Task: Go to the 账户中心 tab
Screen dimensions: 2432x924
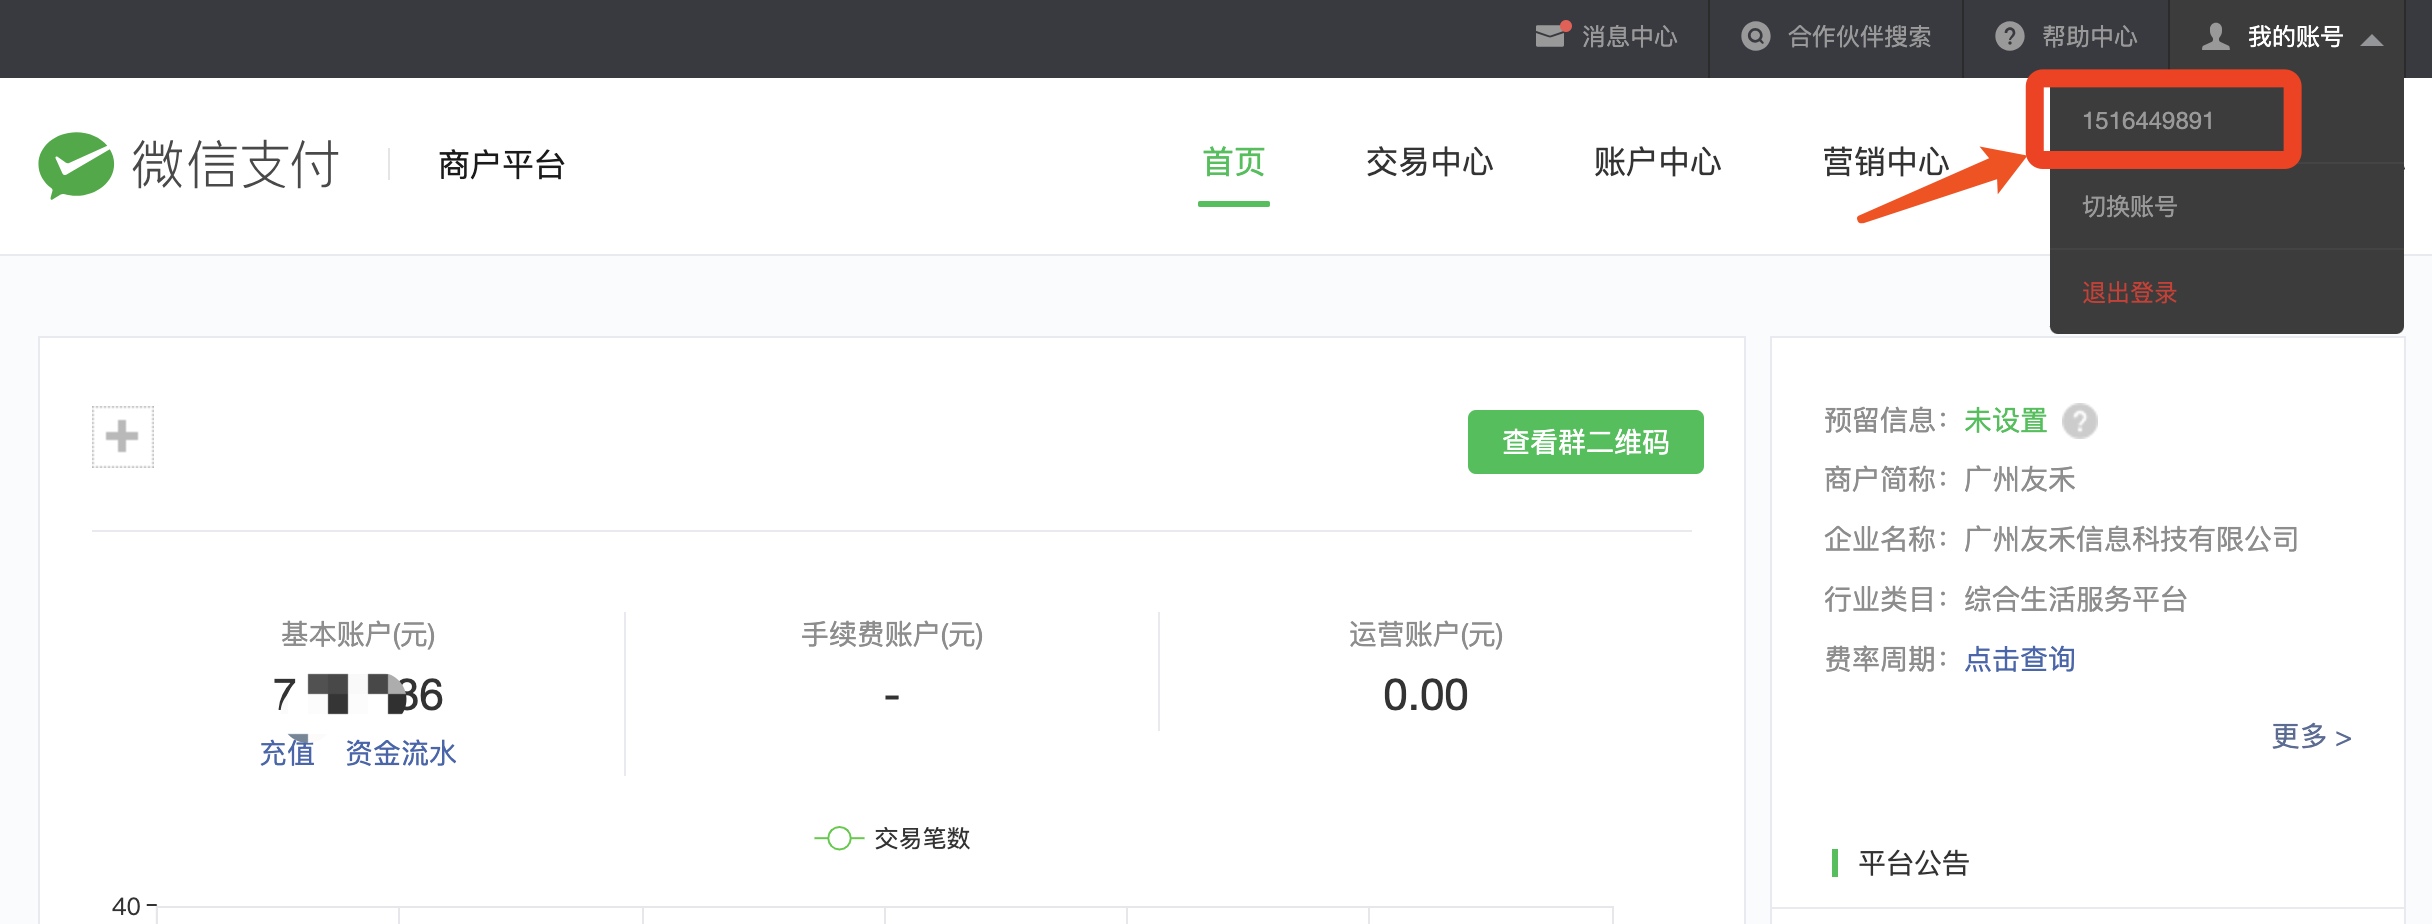Action: pos(1657,162)
